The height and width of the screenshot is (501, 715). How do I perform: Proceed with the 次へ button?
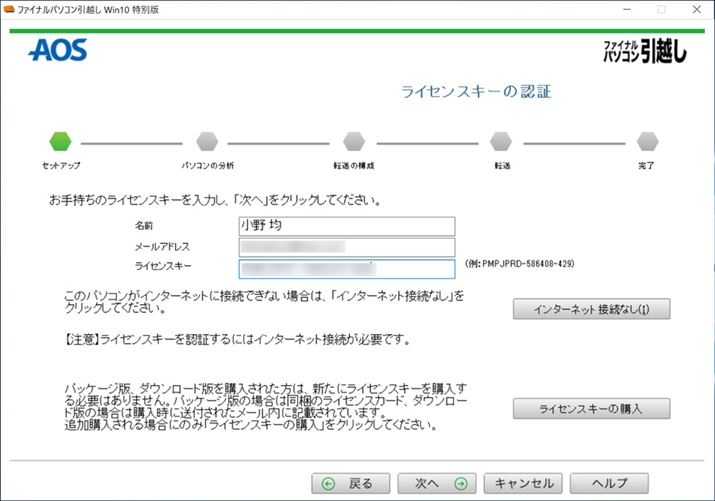[x=436, y=483]
